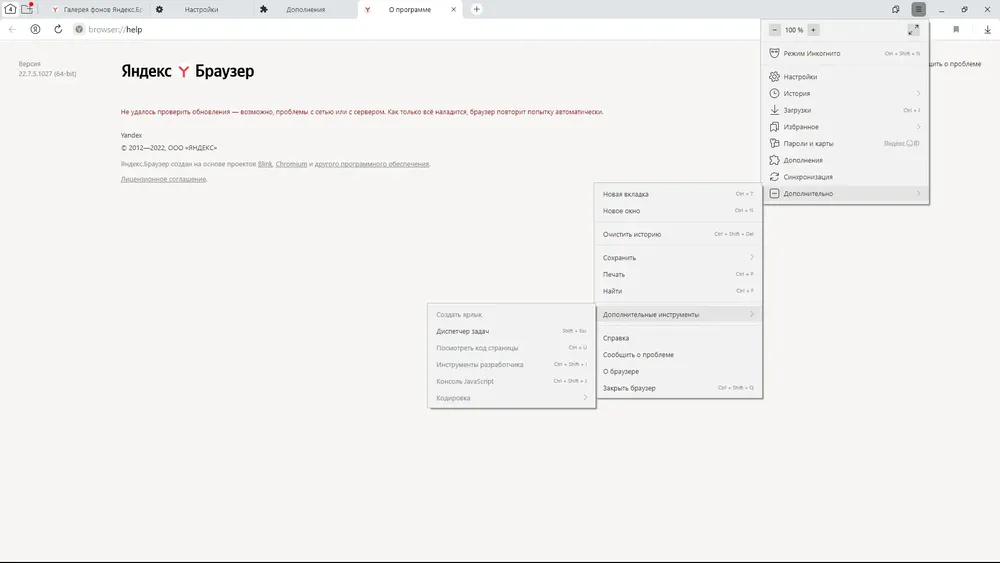Expand Избранное submenu
Viewport: 1000px width, 563px height.
pyautogui.click(x=845, y=127)
